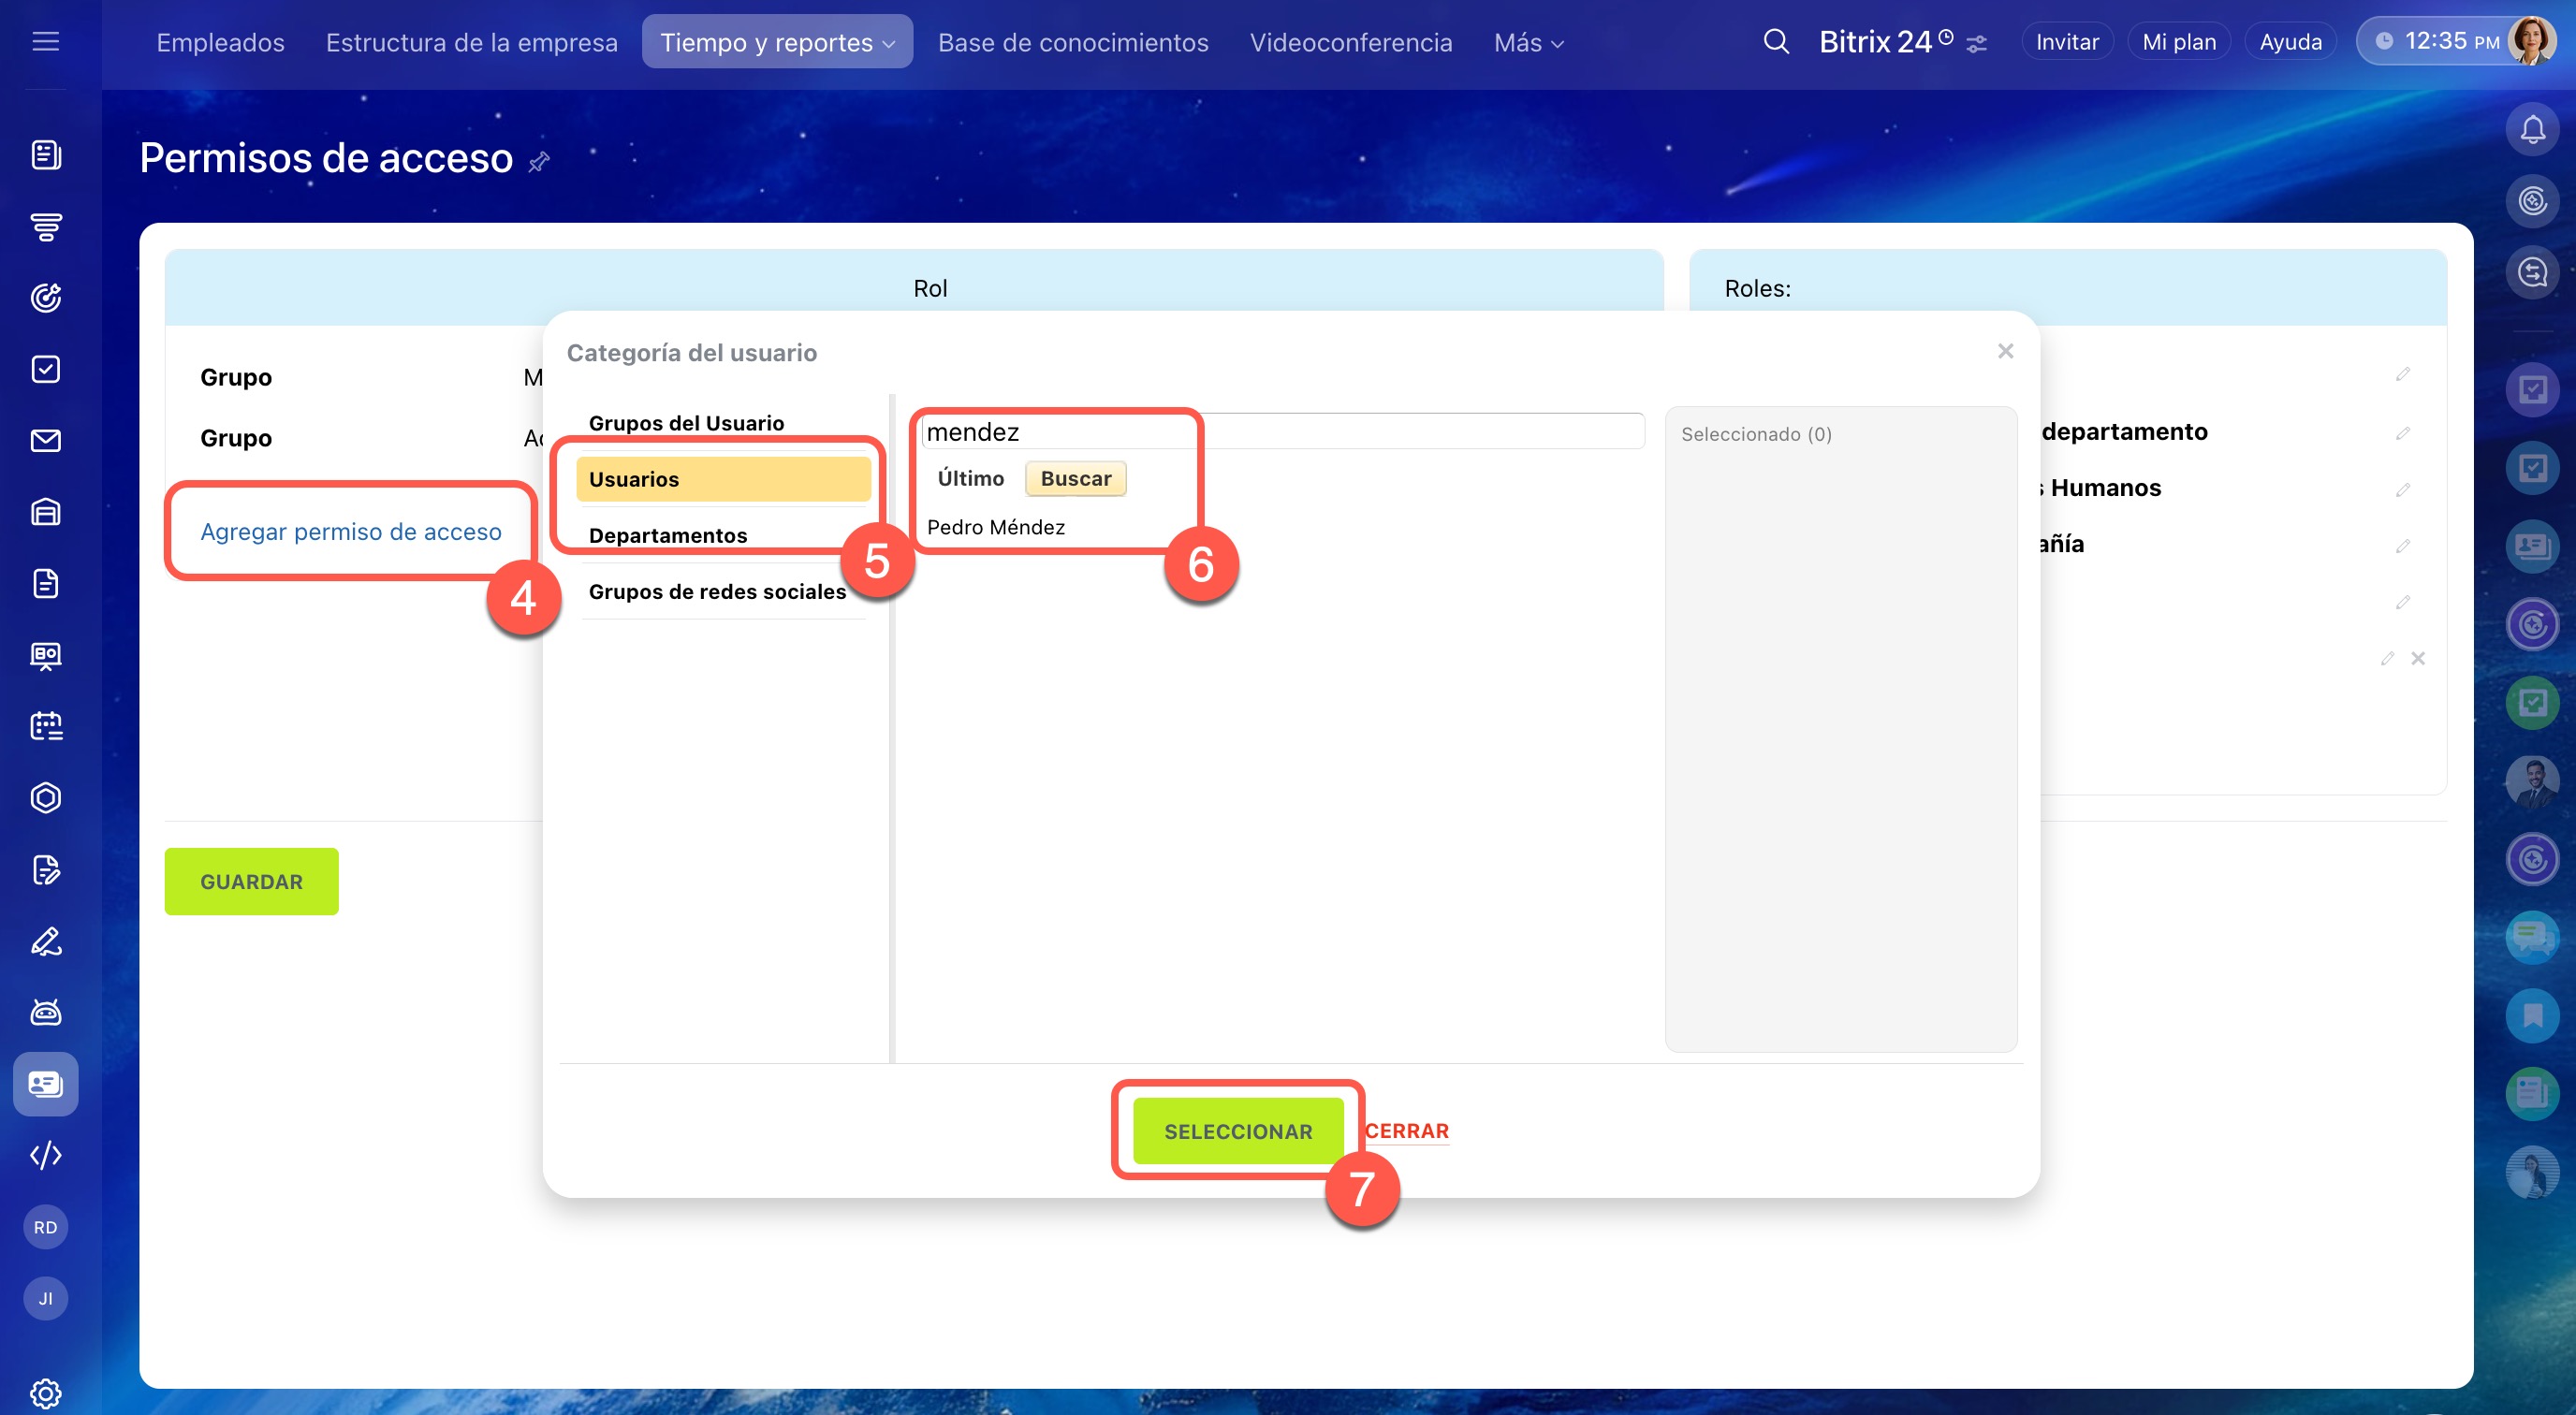Image resolution: width=2576 pixels, height=1415 pixels.
Task: Expand the Más menu
Action: [x=1528, y=42]
